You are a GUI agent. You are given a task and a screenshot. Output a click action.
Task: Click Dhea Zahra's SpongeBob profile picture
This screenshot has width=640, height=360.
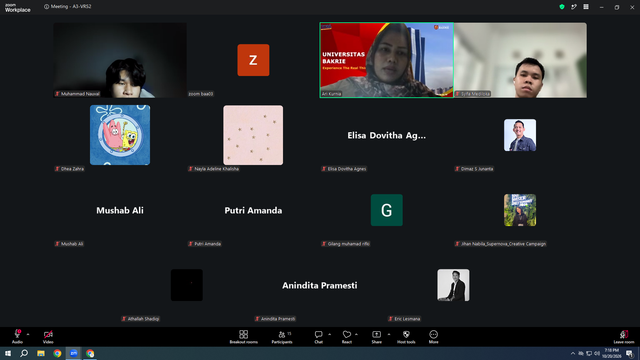pos(120,135)
